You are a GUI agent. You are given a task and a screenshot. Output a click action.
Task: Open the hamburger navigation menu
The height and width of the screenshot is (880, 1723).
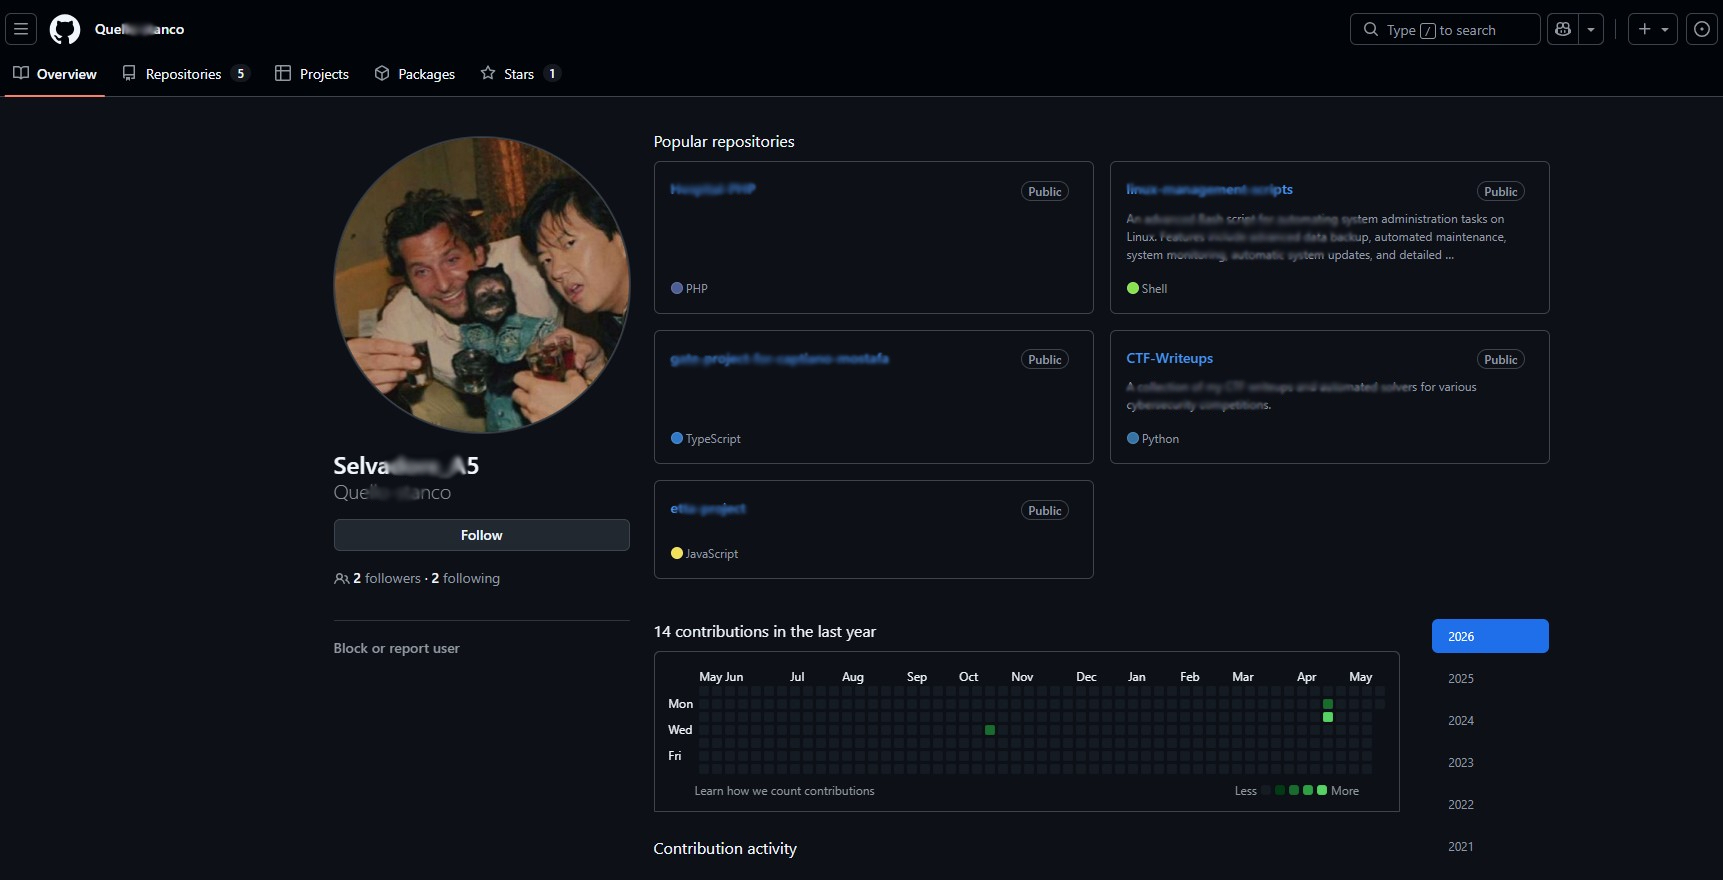click(x=21, y=29)
